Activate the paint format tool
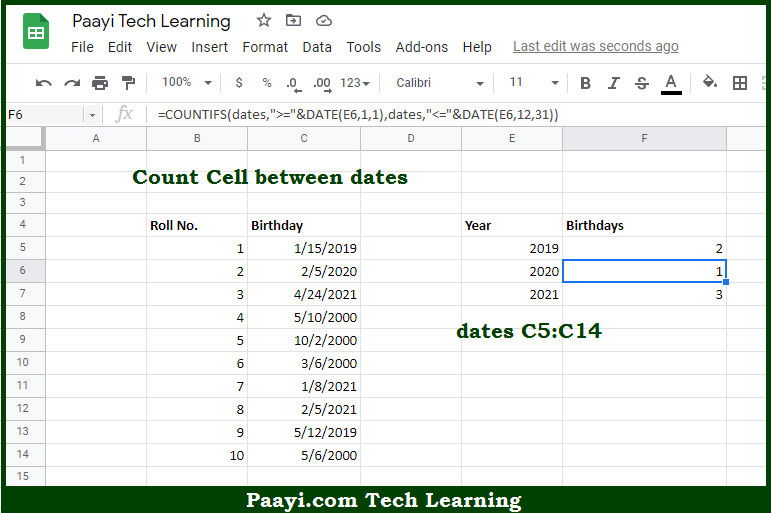Image resolution: width=771 pixels, height=513 pixels. tap(128, 83)
